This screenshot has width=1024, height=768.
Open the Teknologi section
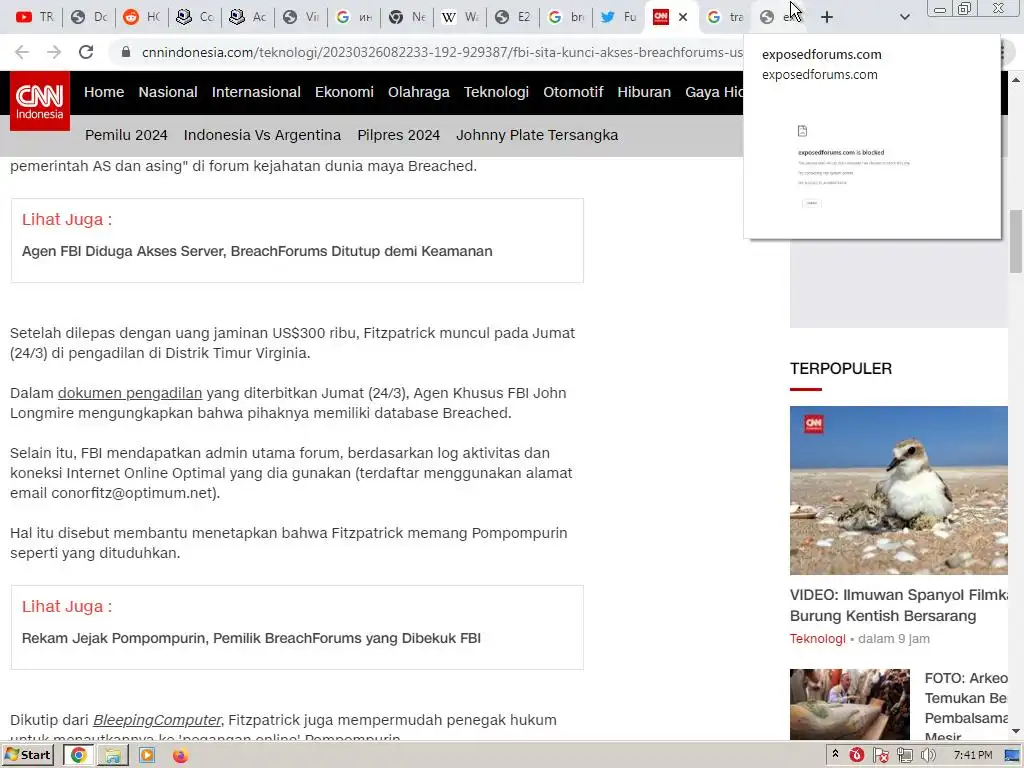pos(496,92)
